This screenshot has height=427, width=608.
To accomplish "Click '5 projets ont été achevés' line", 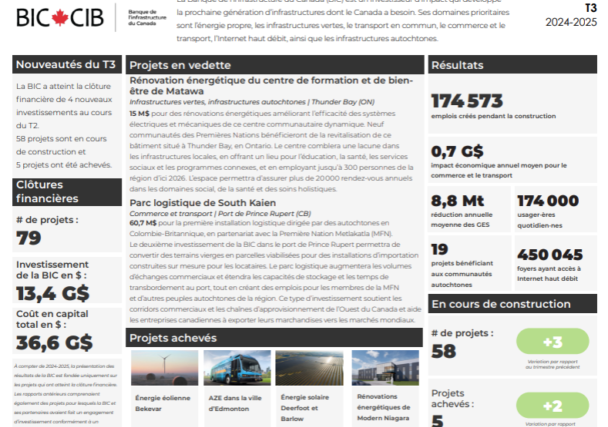I will click(64, 165).
